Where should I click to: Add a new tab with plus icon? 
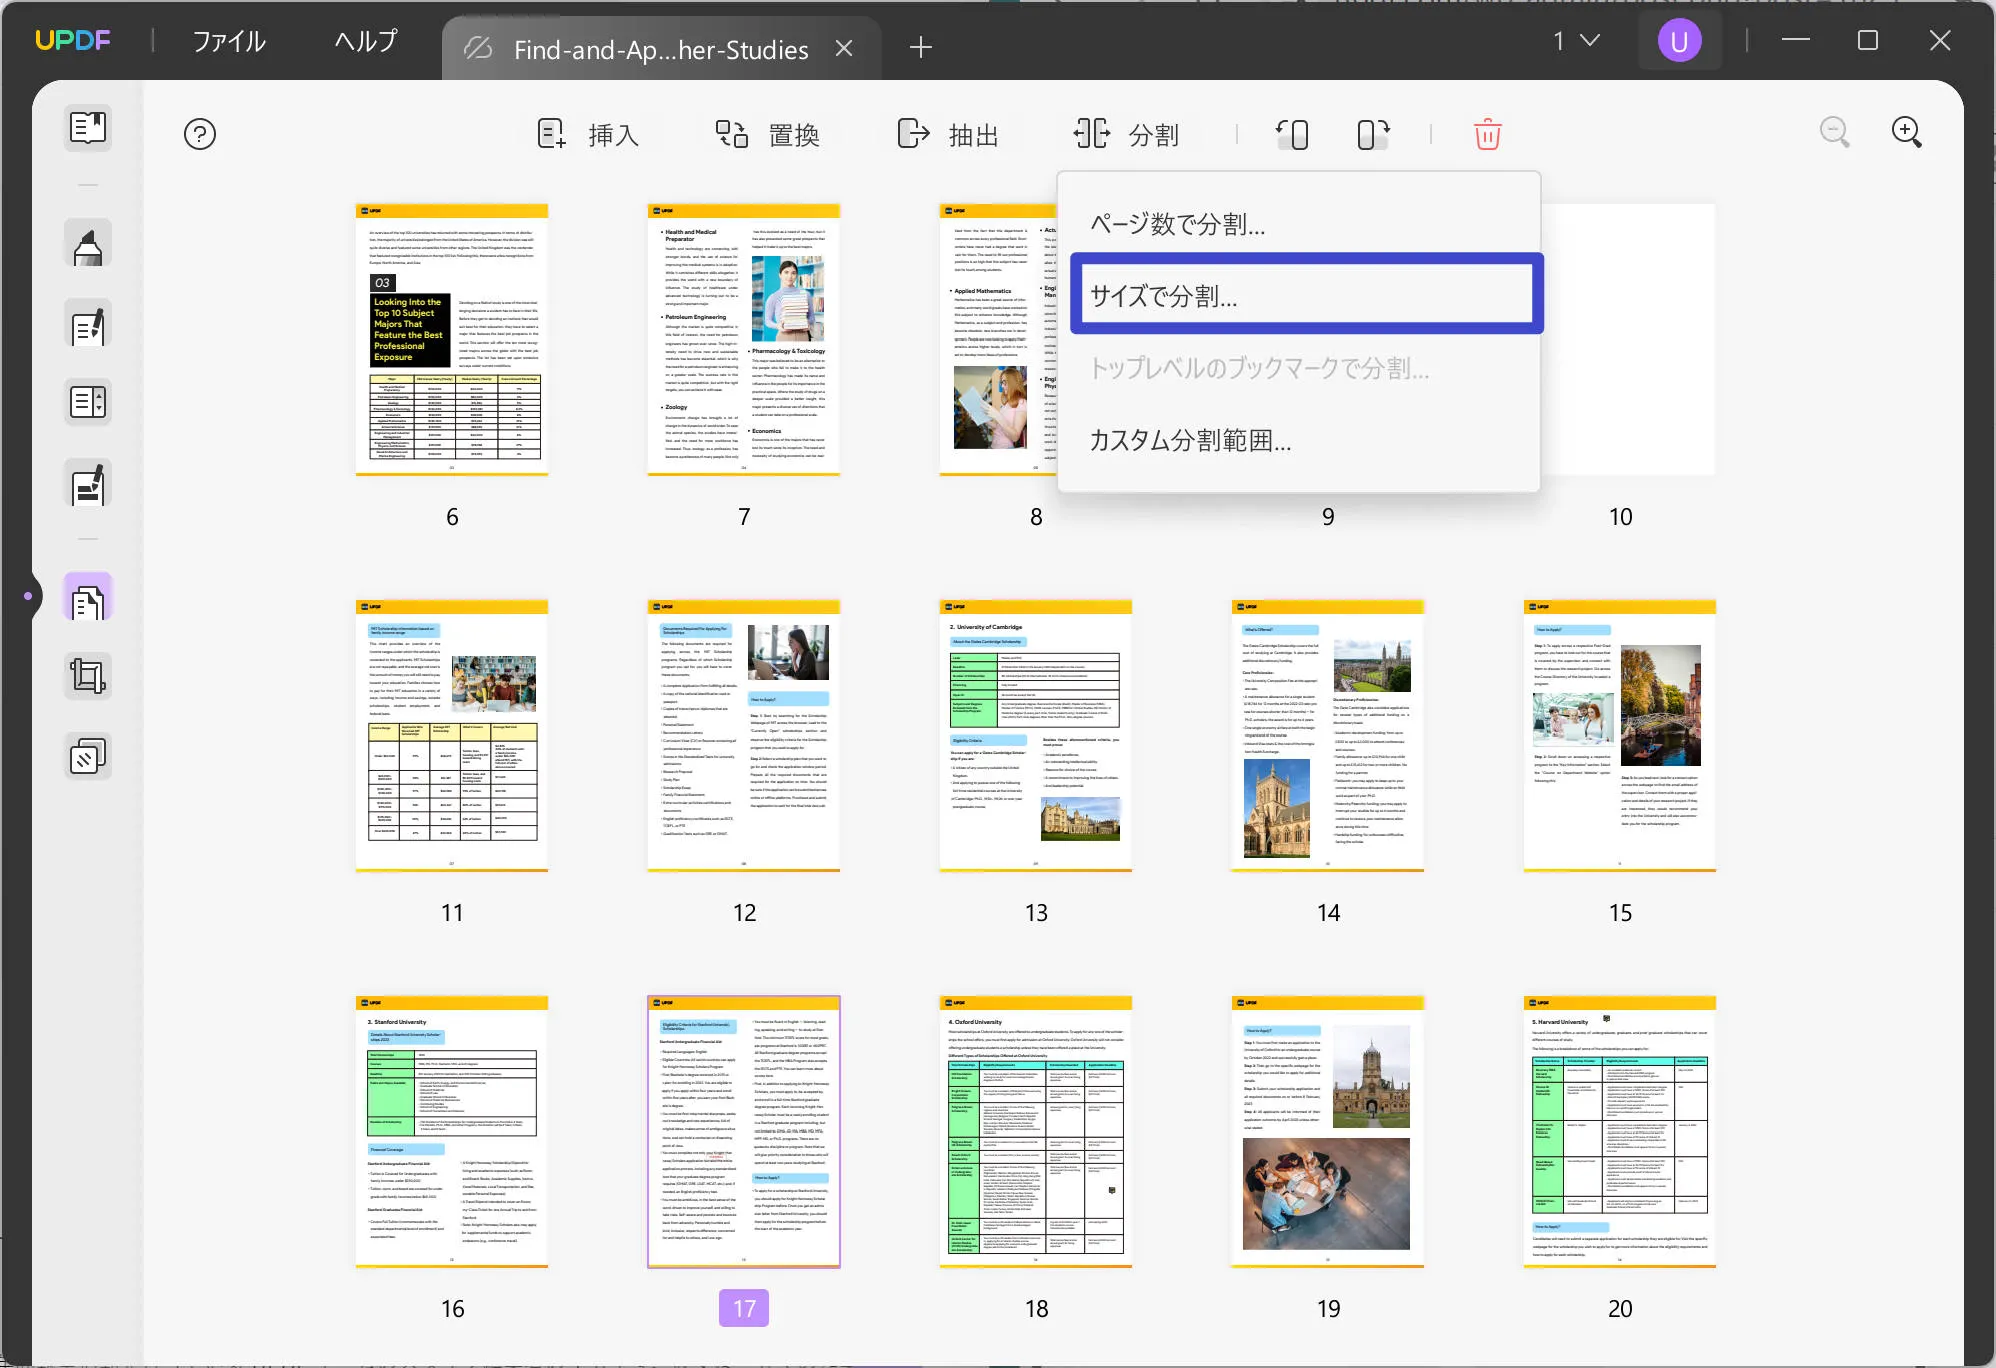coord(921,47)
